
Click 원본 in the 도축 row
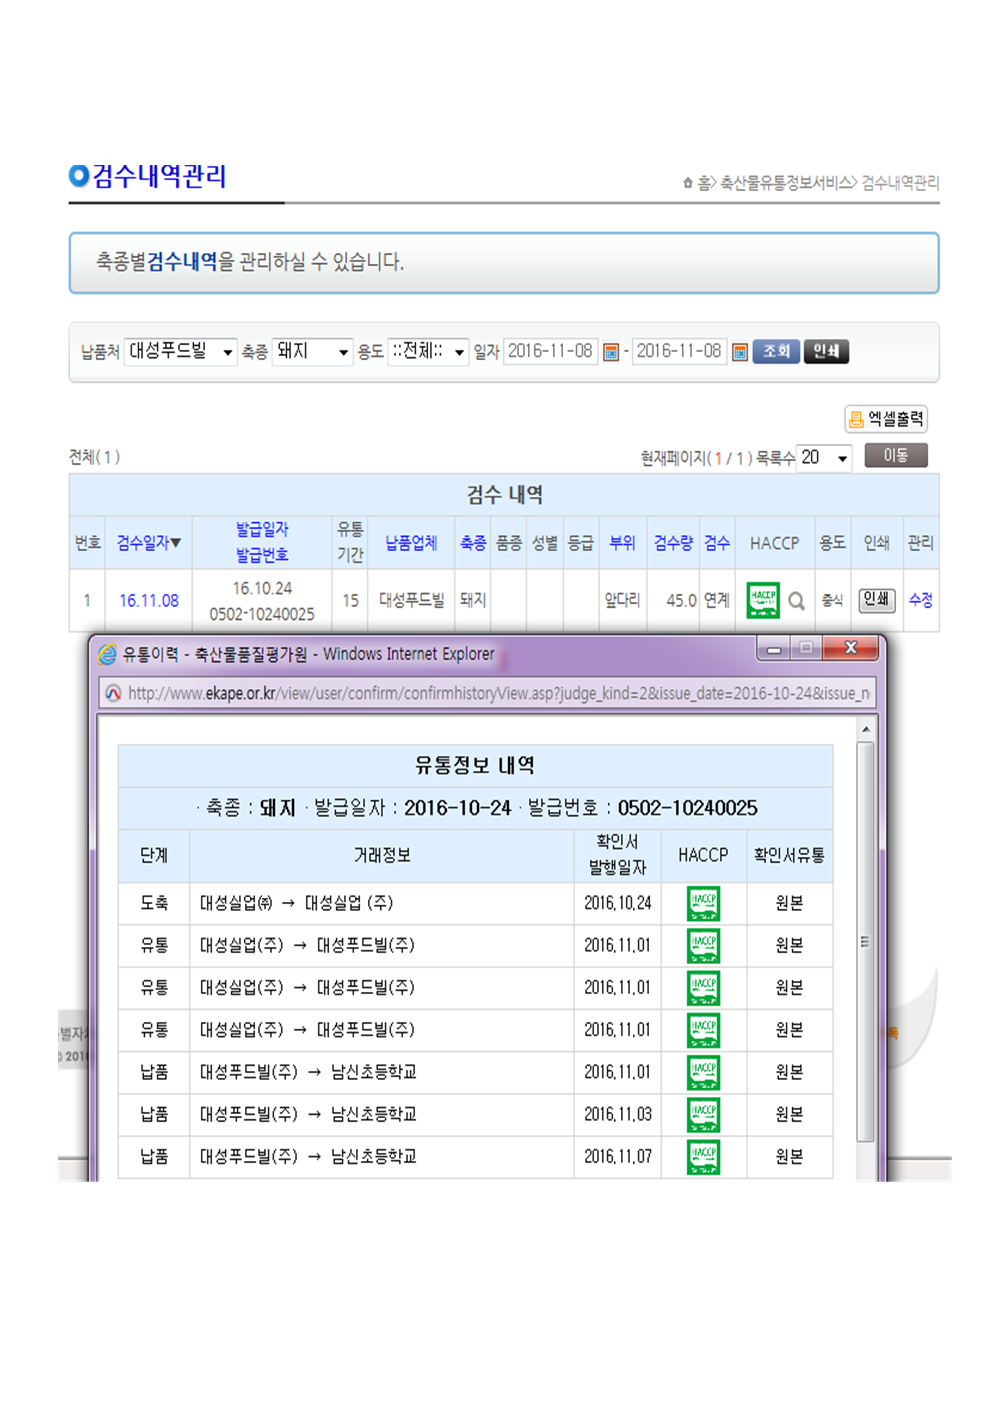[x=790, y=903]
